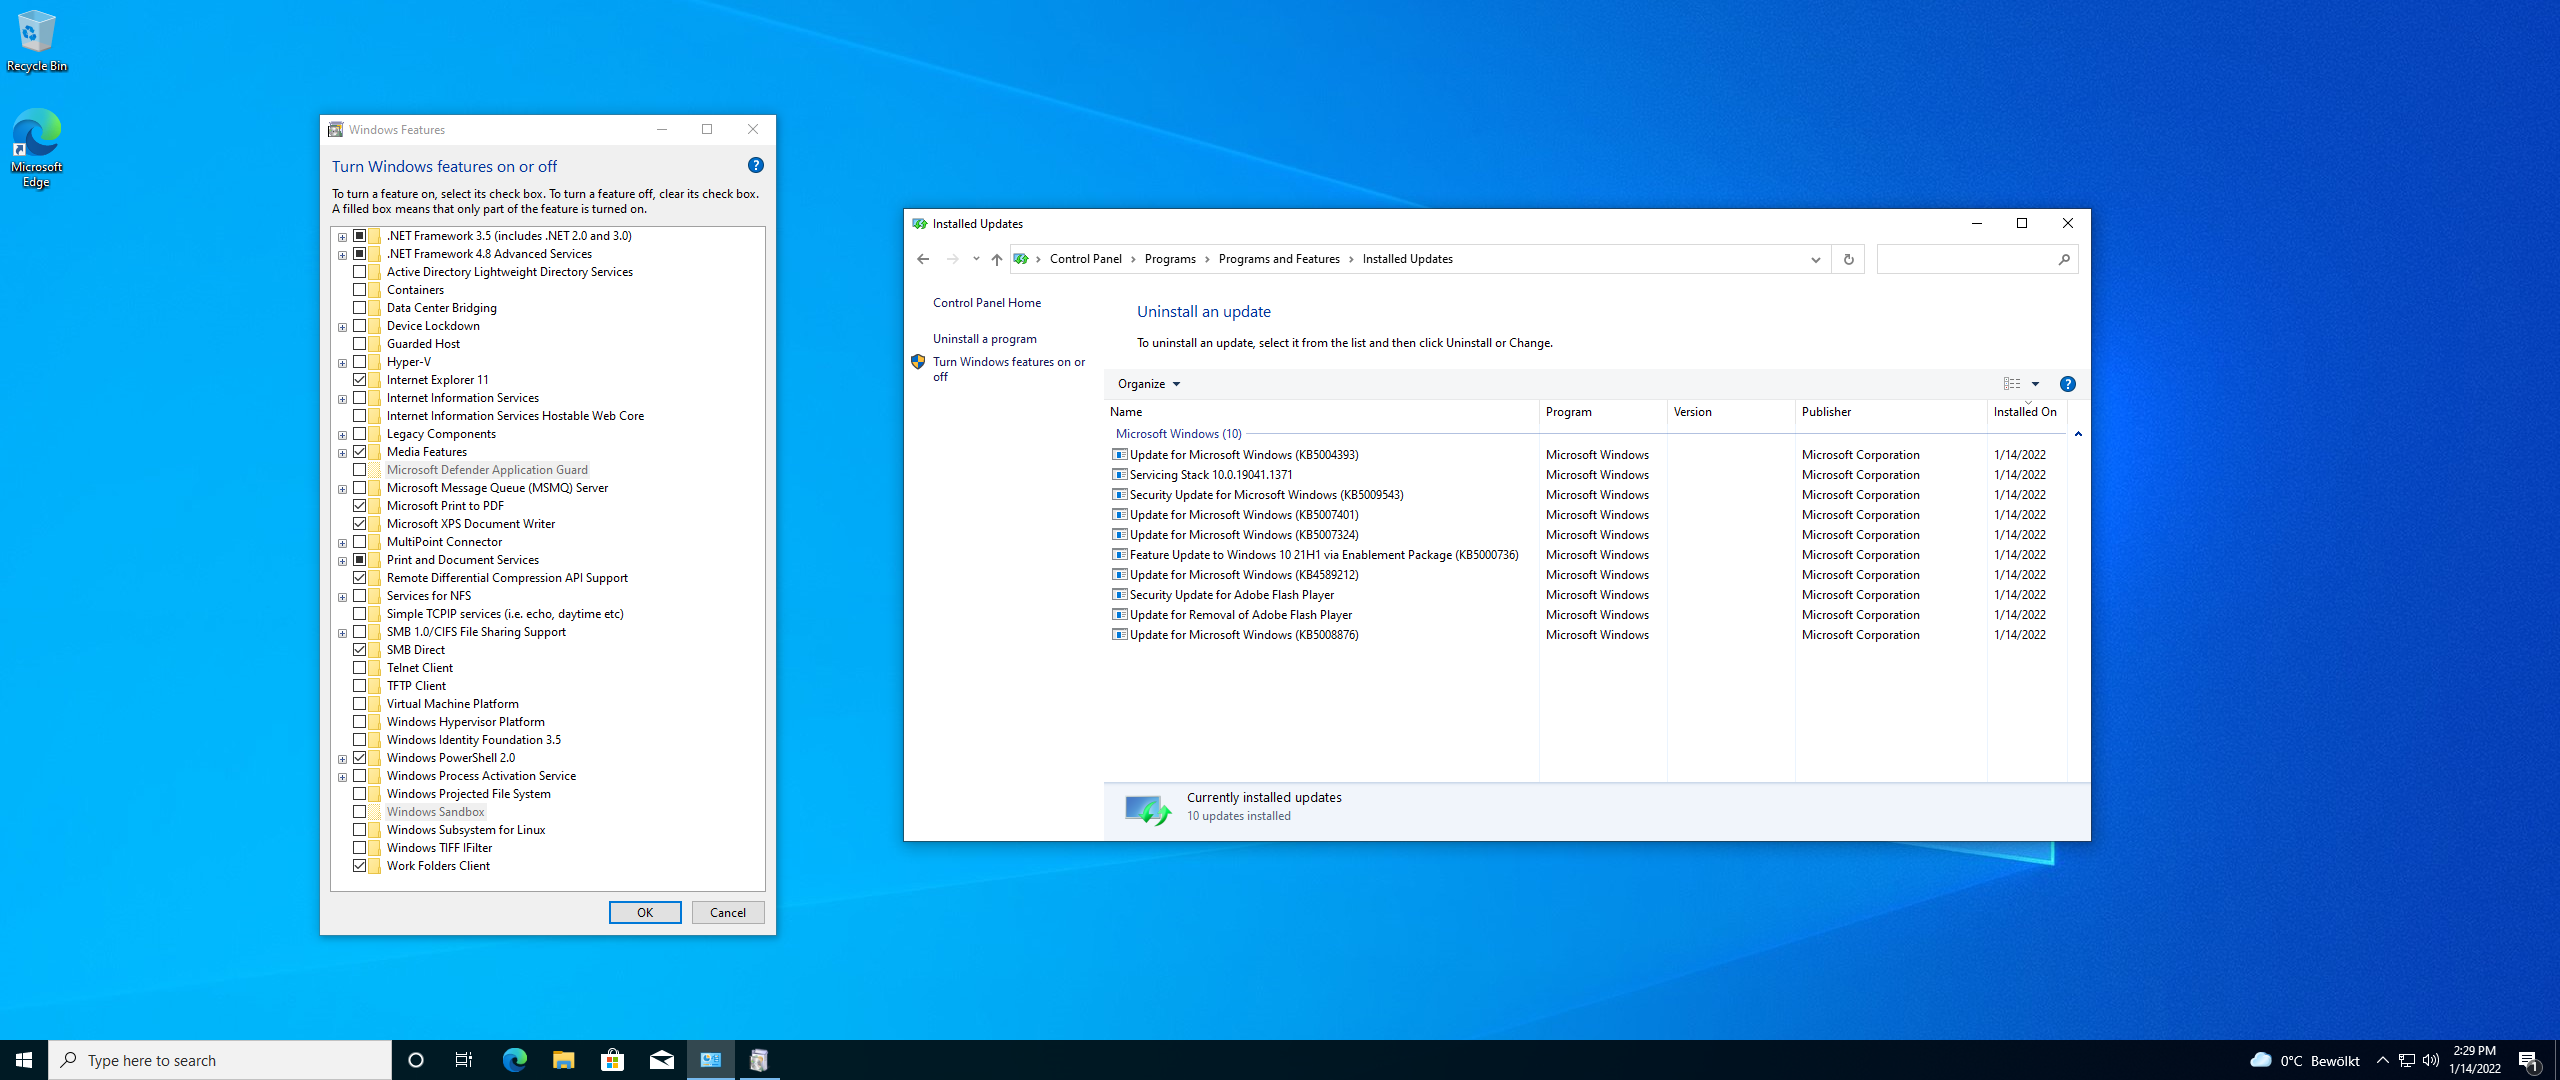The height and width of the screenshot is (1080, 2560).
Task: Click the back arrow in Installed Updates
Action: click(923, 259)
